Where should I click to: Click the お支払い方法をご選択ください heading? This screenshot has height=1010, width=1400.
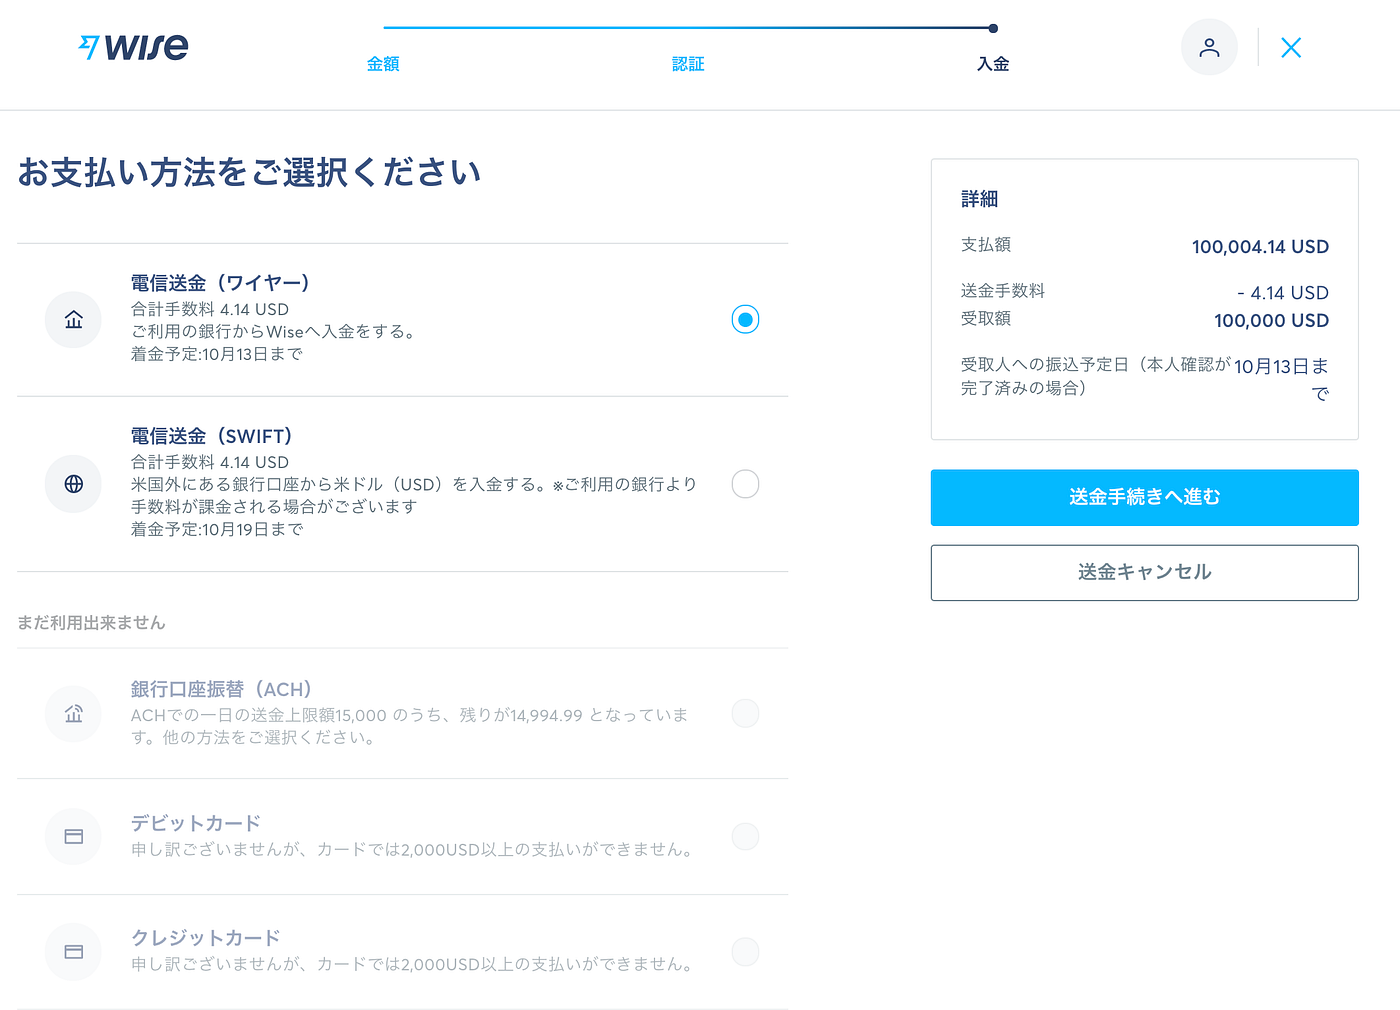(x=249, y=173)
